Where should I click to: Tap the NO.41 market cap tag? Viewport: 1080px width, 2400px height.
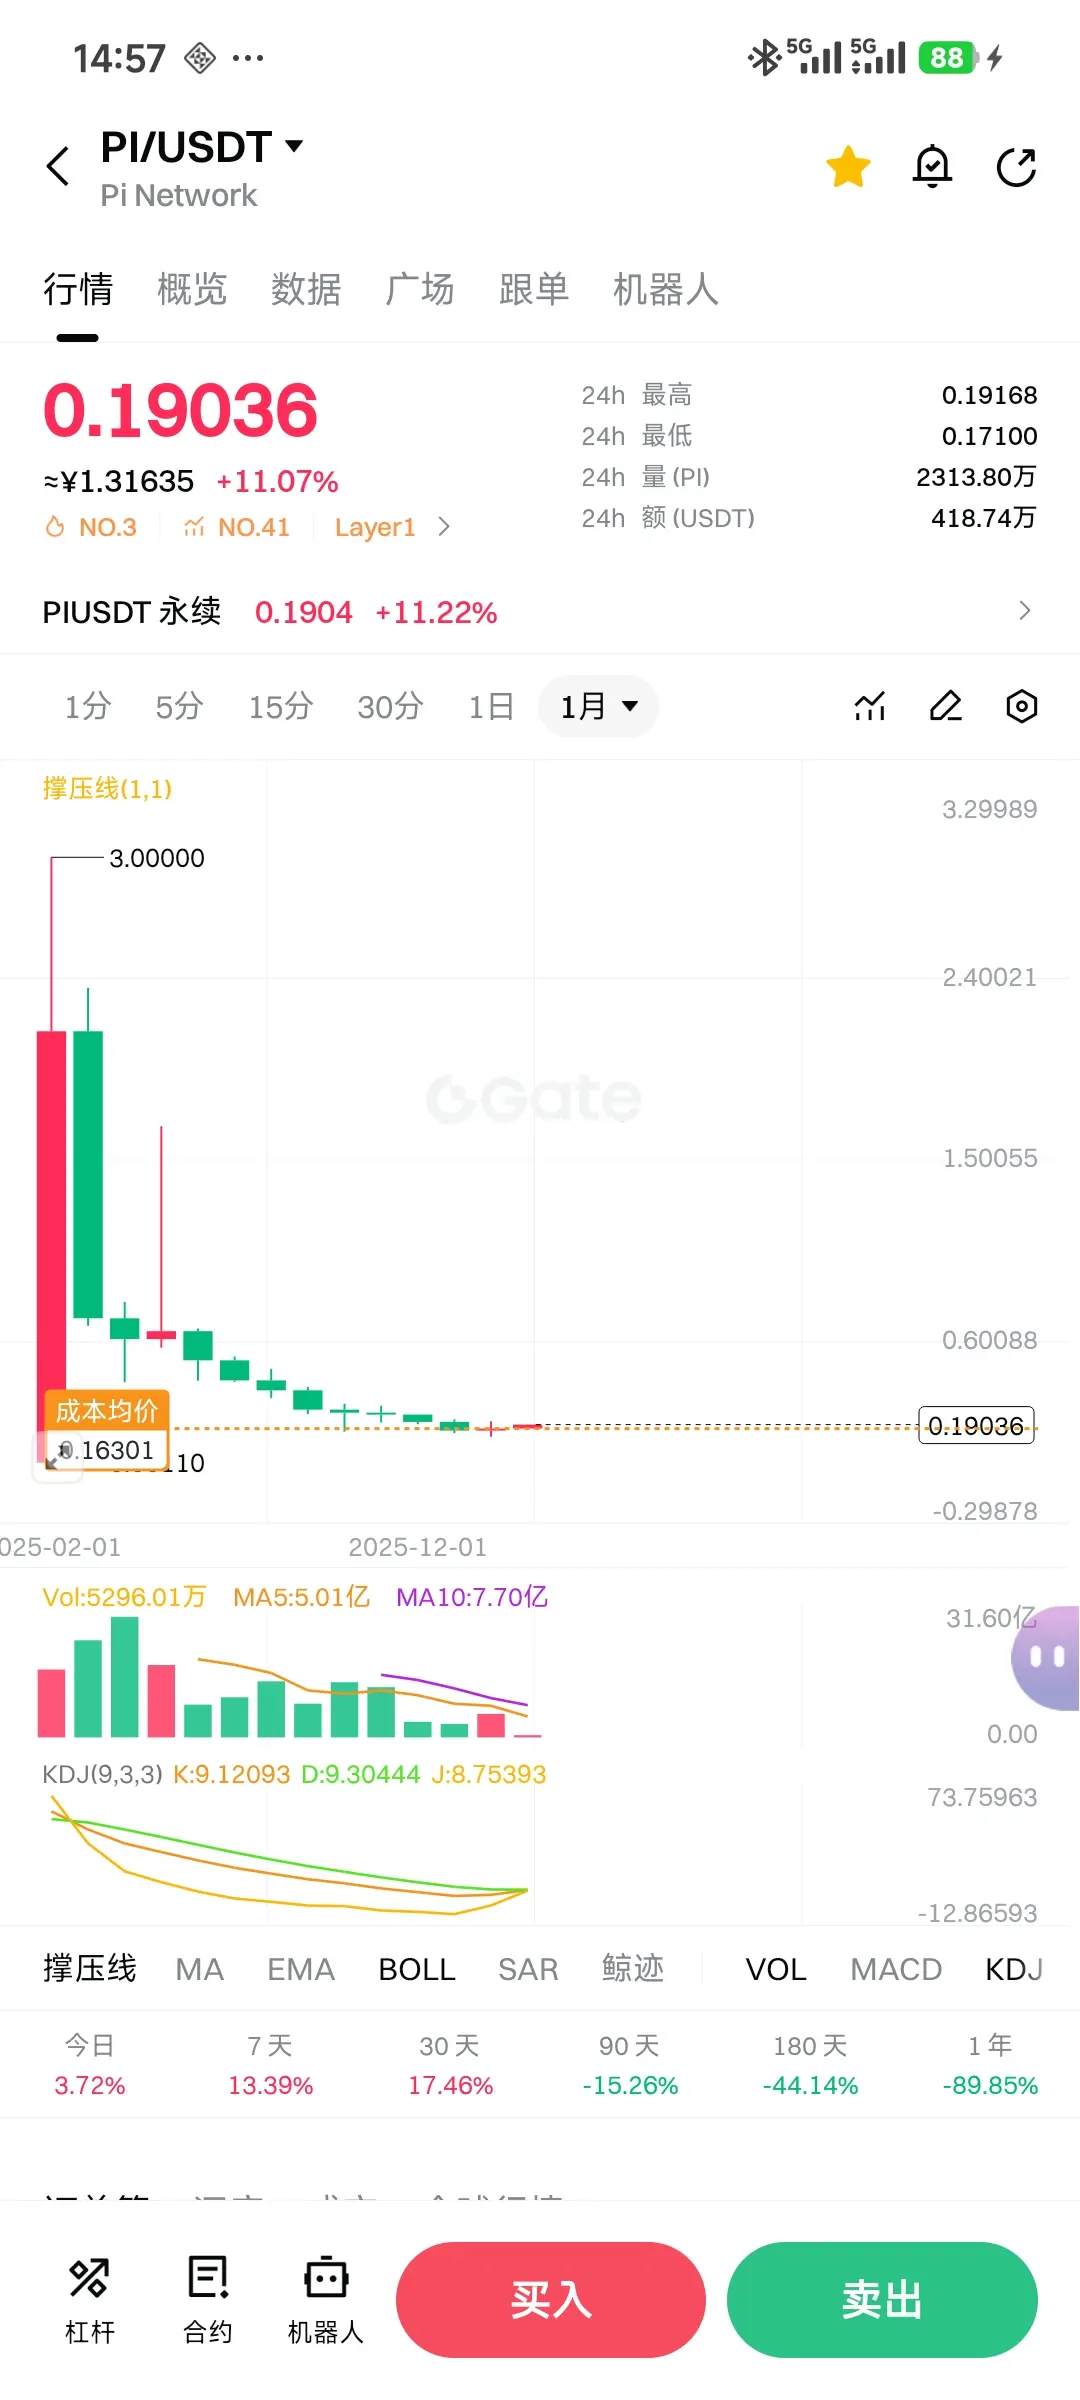(x=237, y=527)
